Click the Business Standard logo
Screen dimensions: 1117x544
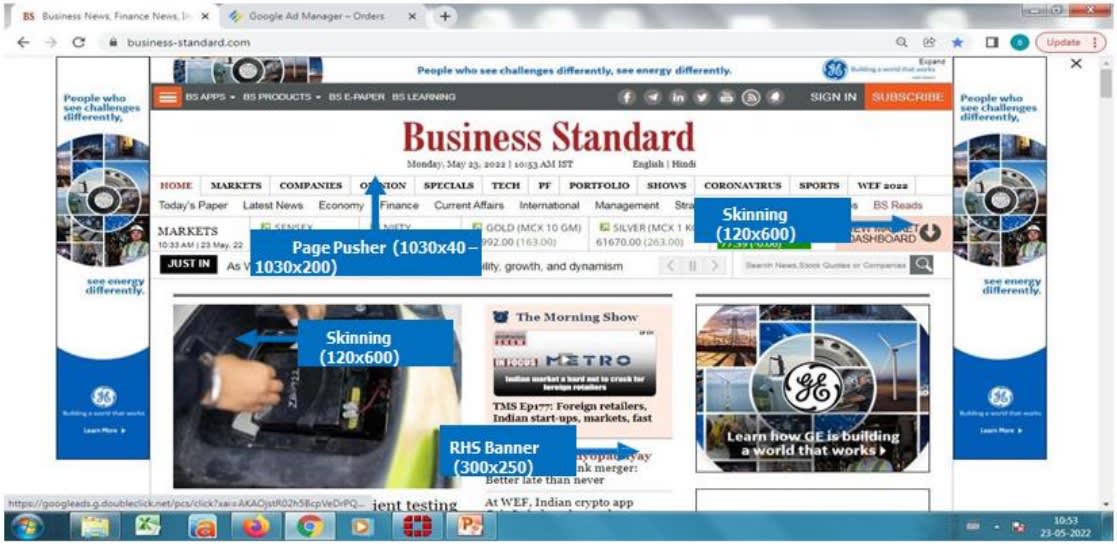click(549, 137)
